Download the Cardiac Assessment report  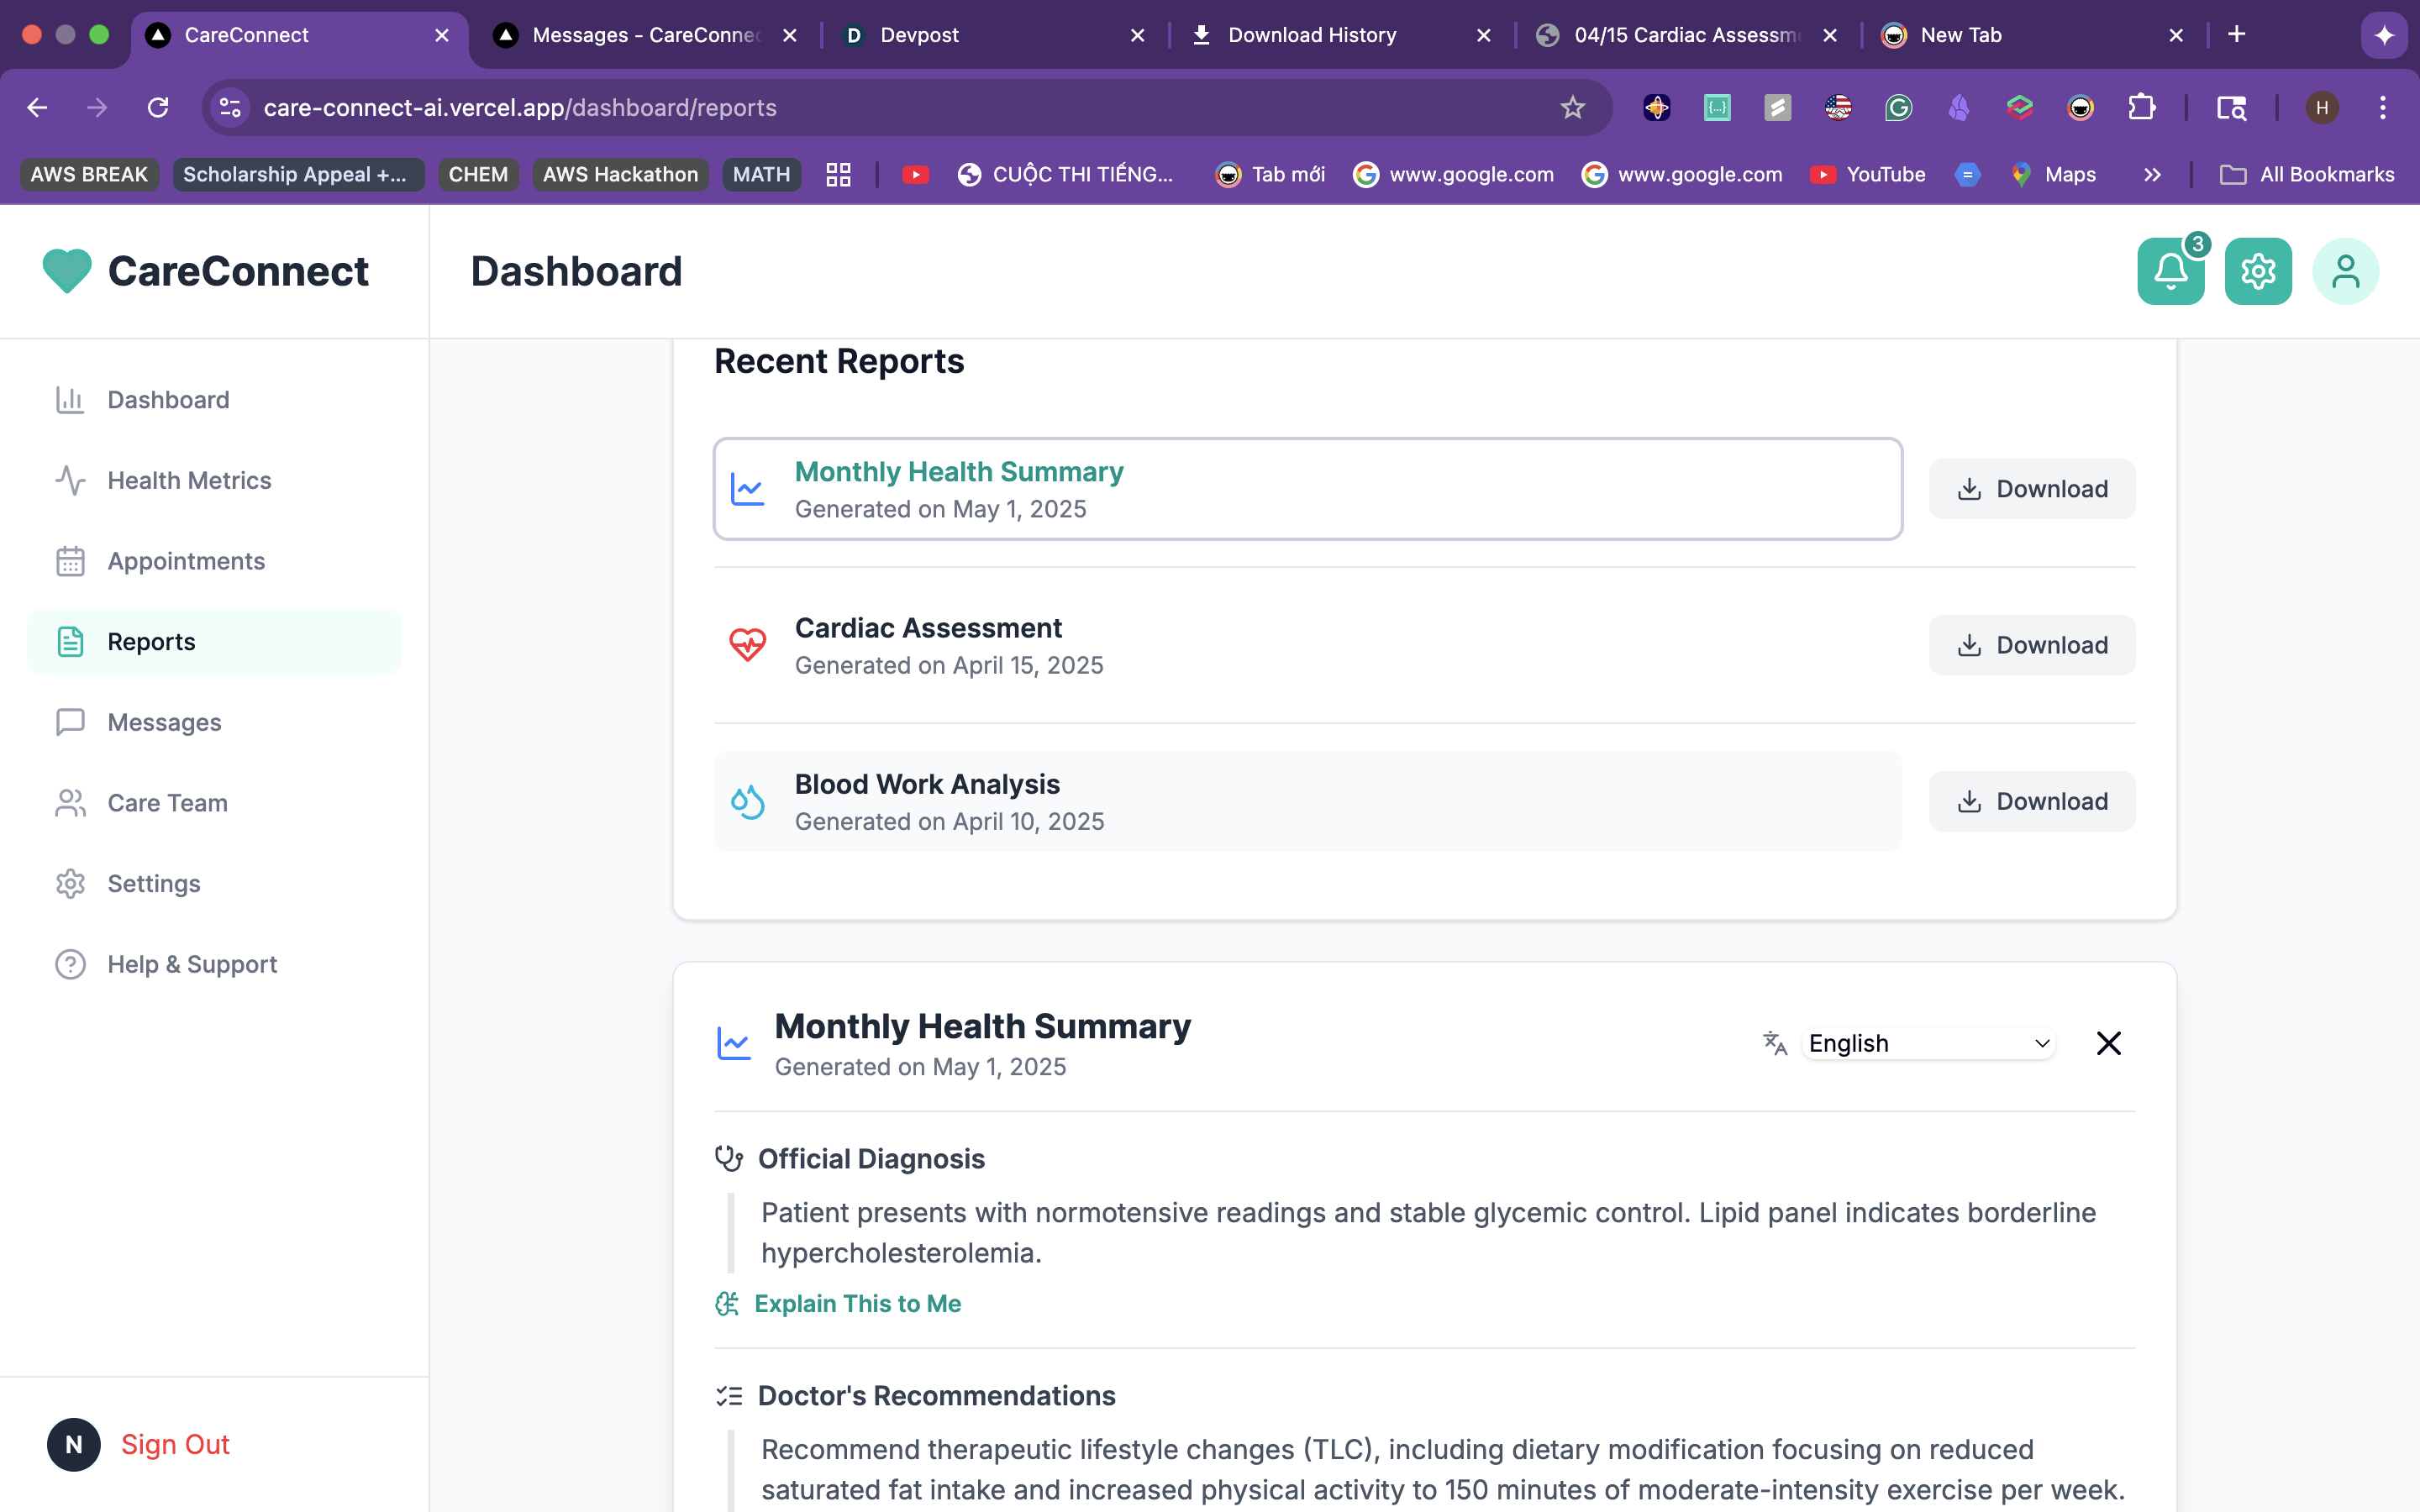pyautogui.click(x=2031, y=645)
